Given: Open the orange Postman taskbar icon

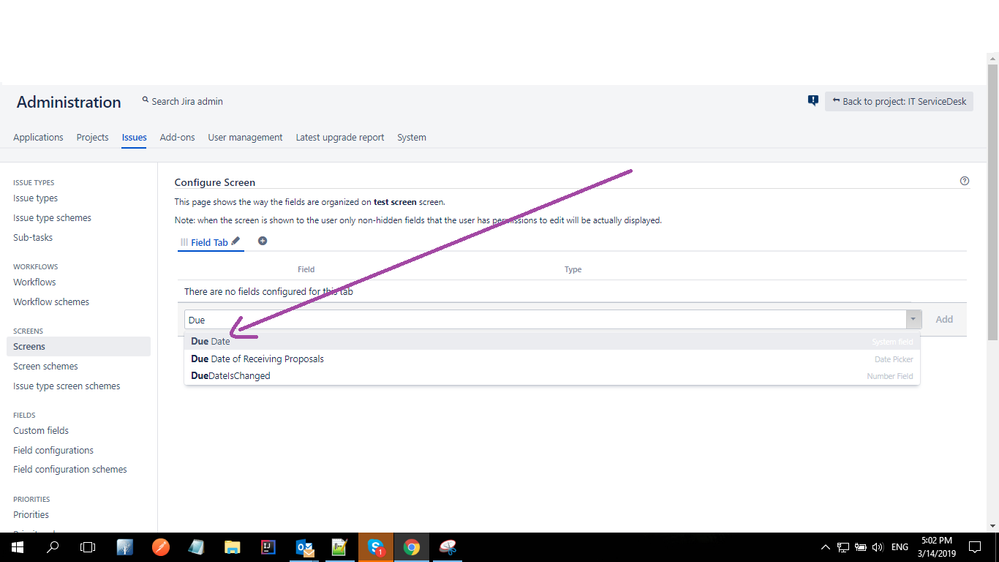Looking at the screenshot, I should [161, 547].
